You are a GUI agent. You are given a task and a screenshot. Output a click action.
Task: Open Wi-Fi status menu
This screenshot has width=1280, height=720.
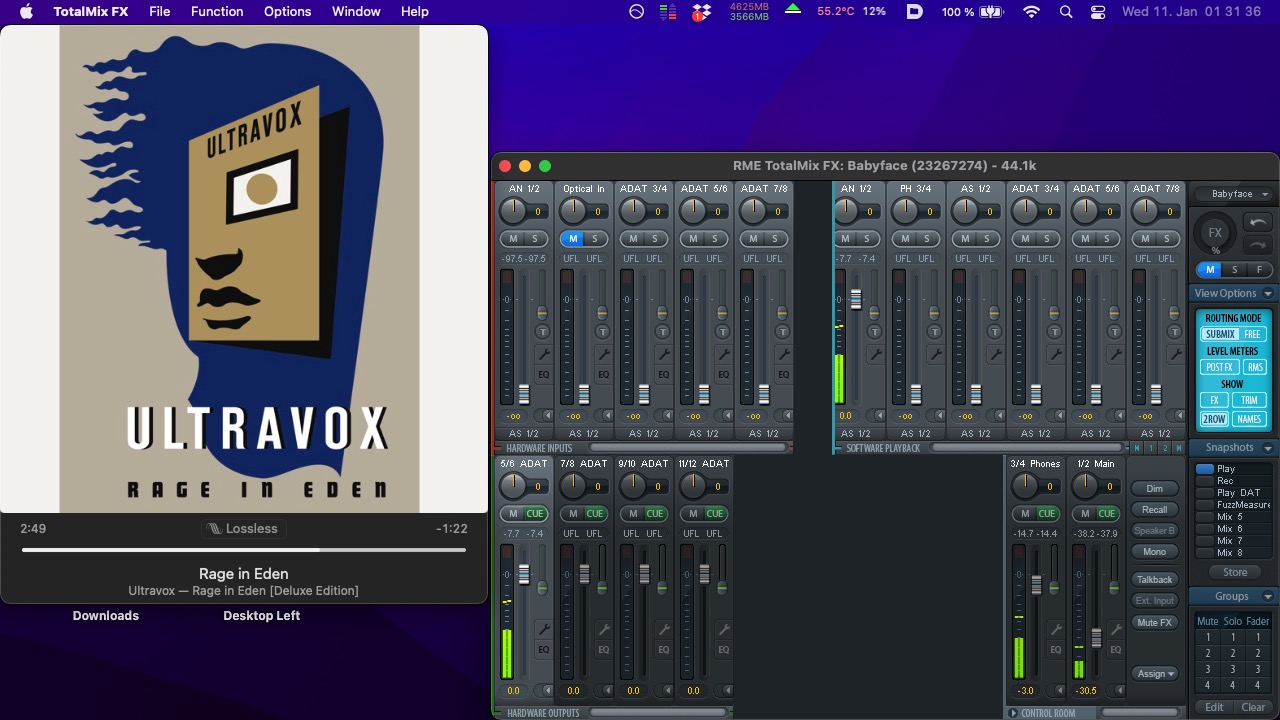click(x=1031, y=12)
